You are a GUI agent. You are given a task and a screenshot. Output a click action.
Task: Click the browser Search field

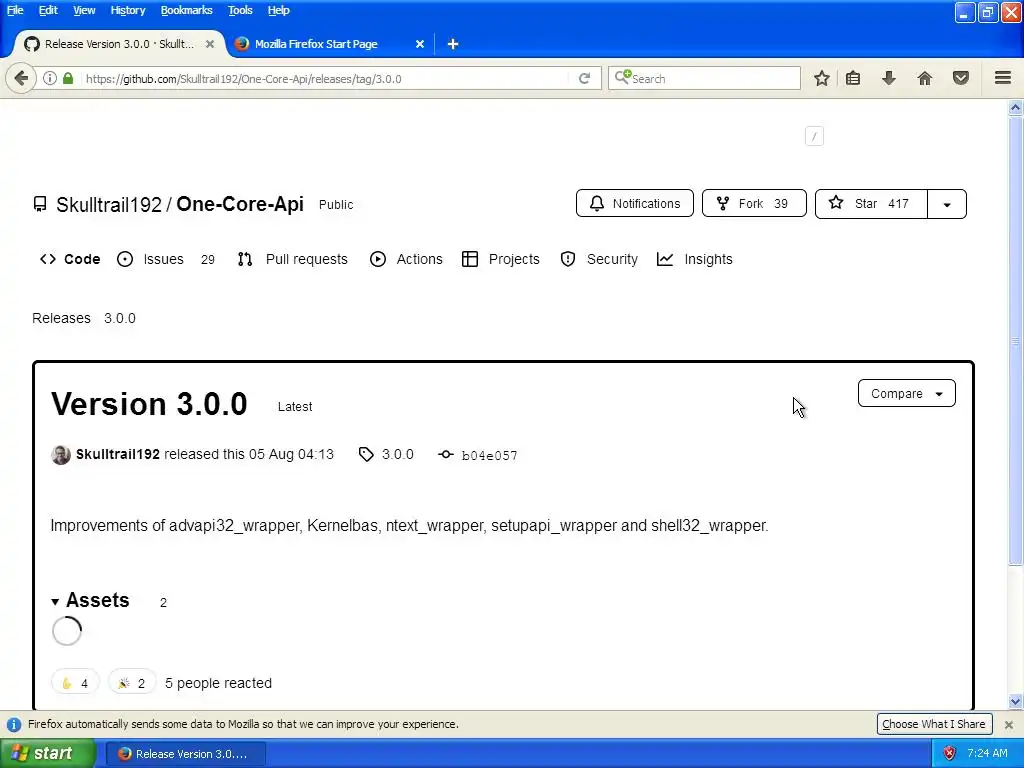tap(704, 78)
